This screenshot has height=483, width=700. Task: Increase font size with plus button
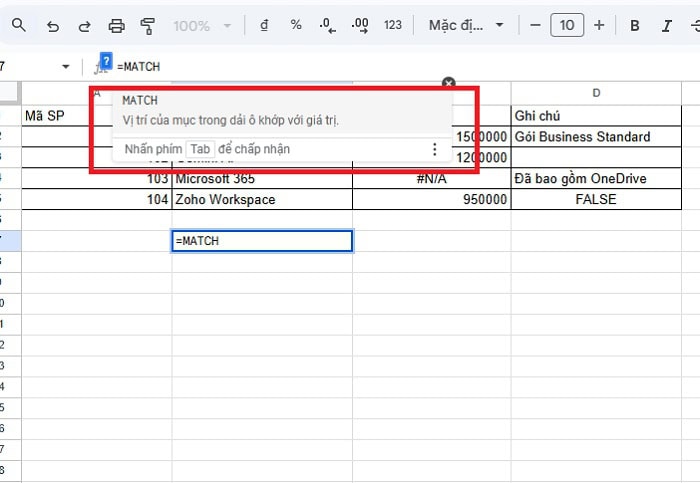click(x=599, y=25)
